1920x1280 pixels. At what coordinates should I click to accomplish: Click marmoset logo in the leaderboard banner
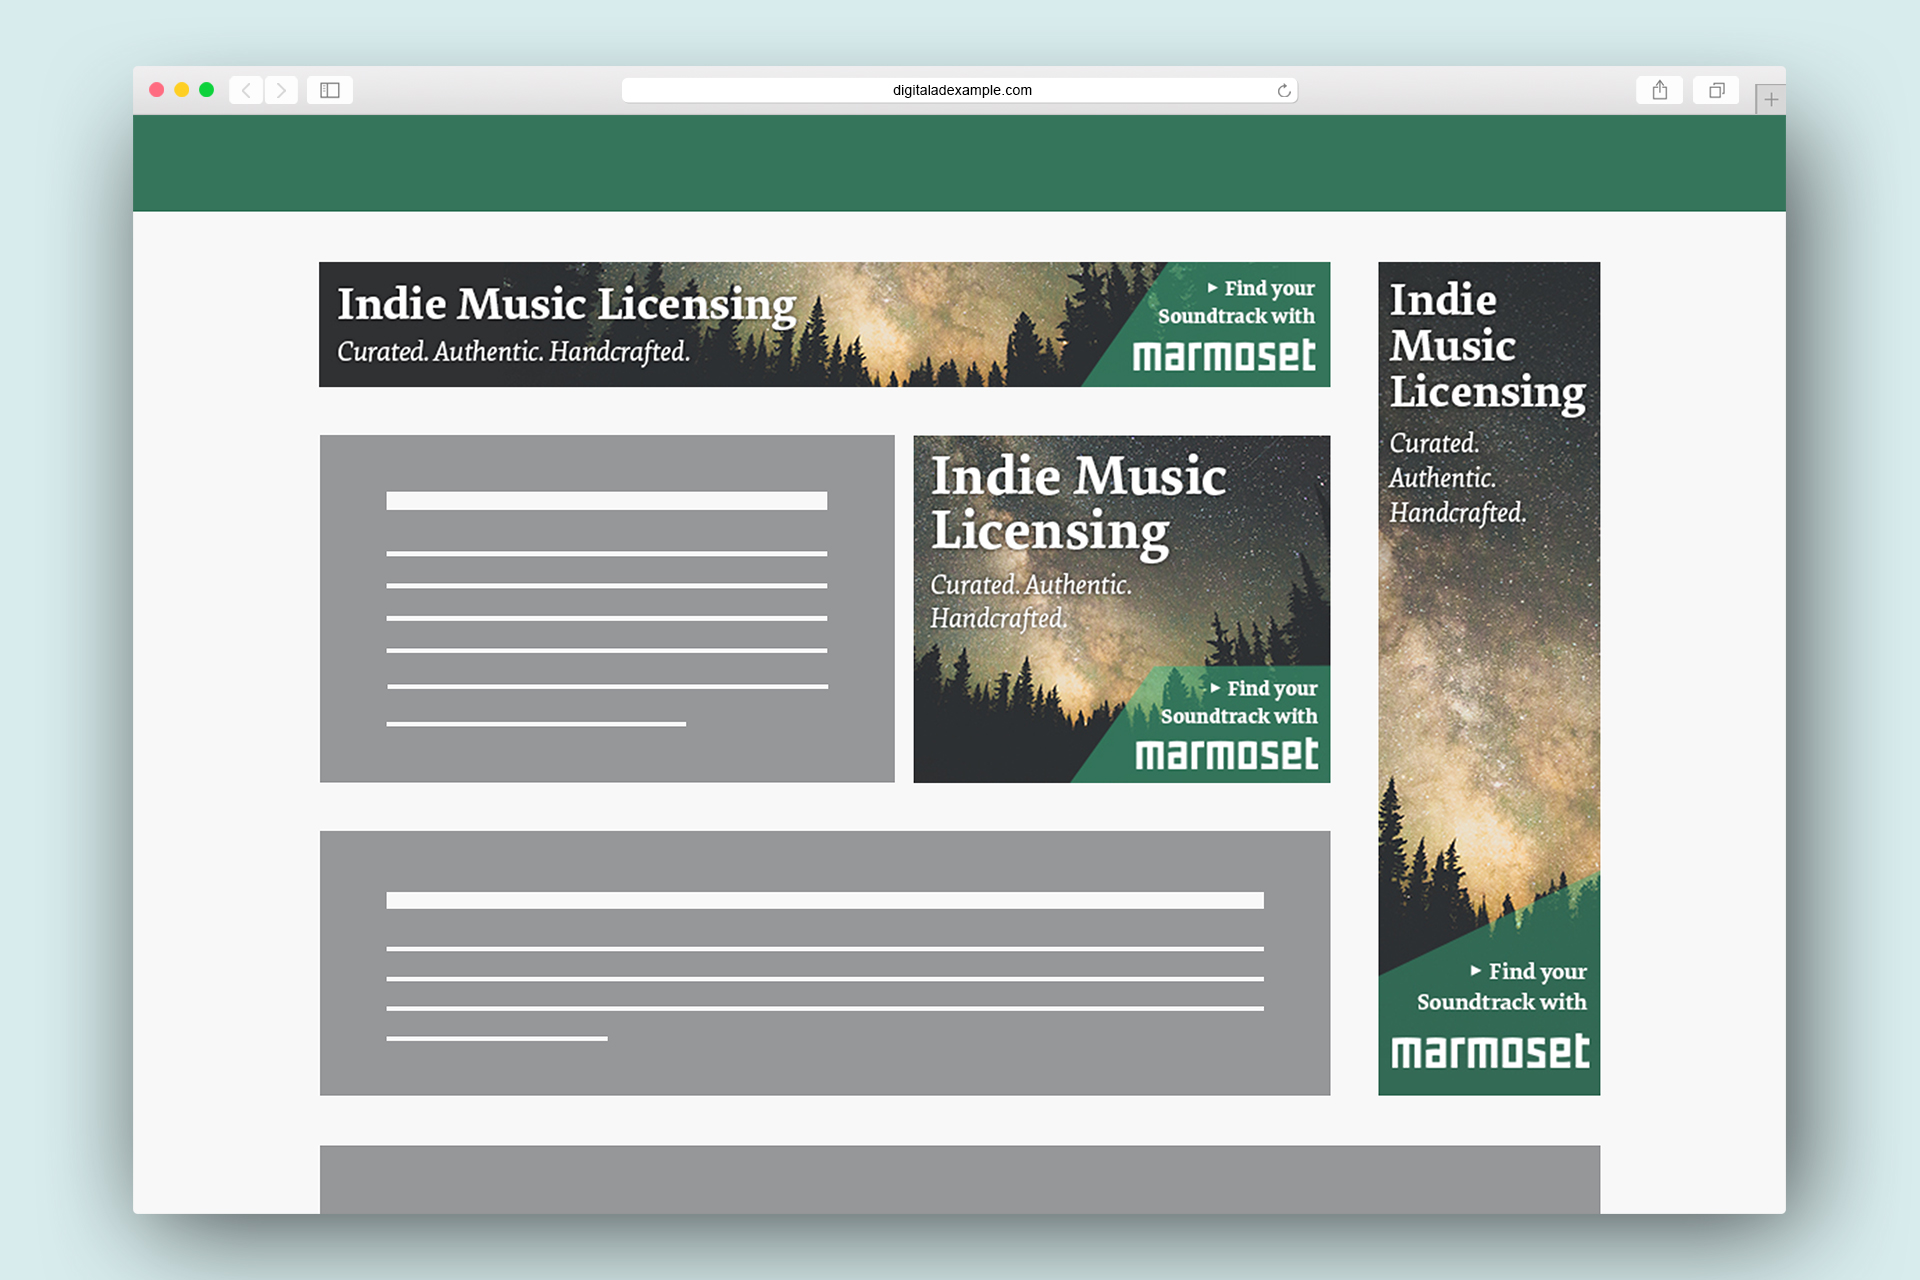click(x=1224, y=356)
